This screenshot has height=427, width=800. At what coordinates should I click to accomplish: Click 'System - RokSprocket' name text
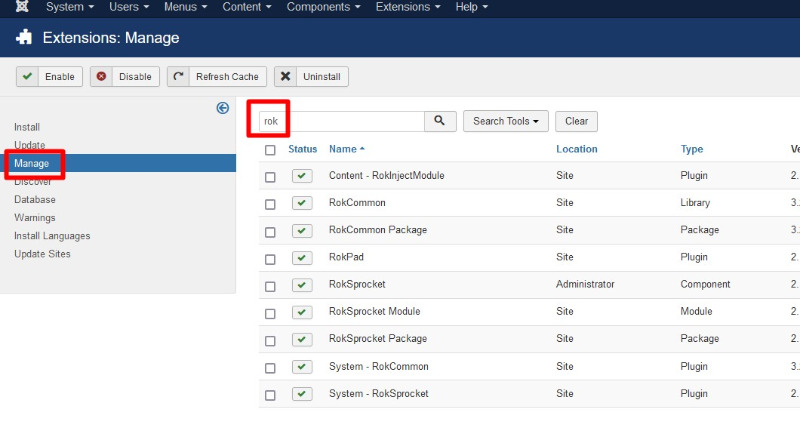pyautogui.click(x=379, y=393)
